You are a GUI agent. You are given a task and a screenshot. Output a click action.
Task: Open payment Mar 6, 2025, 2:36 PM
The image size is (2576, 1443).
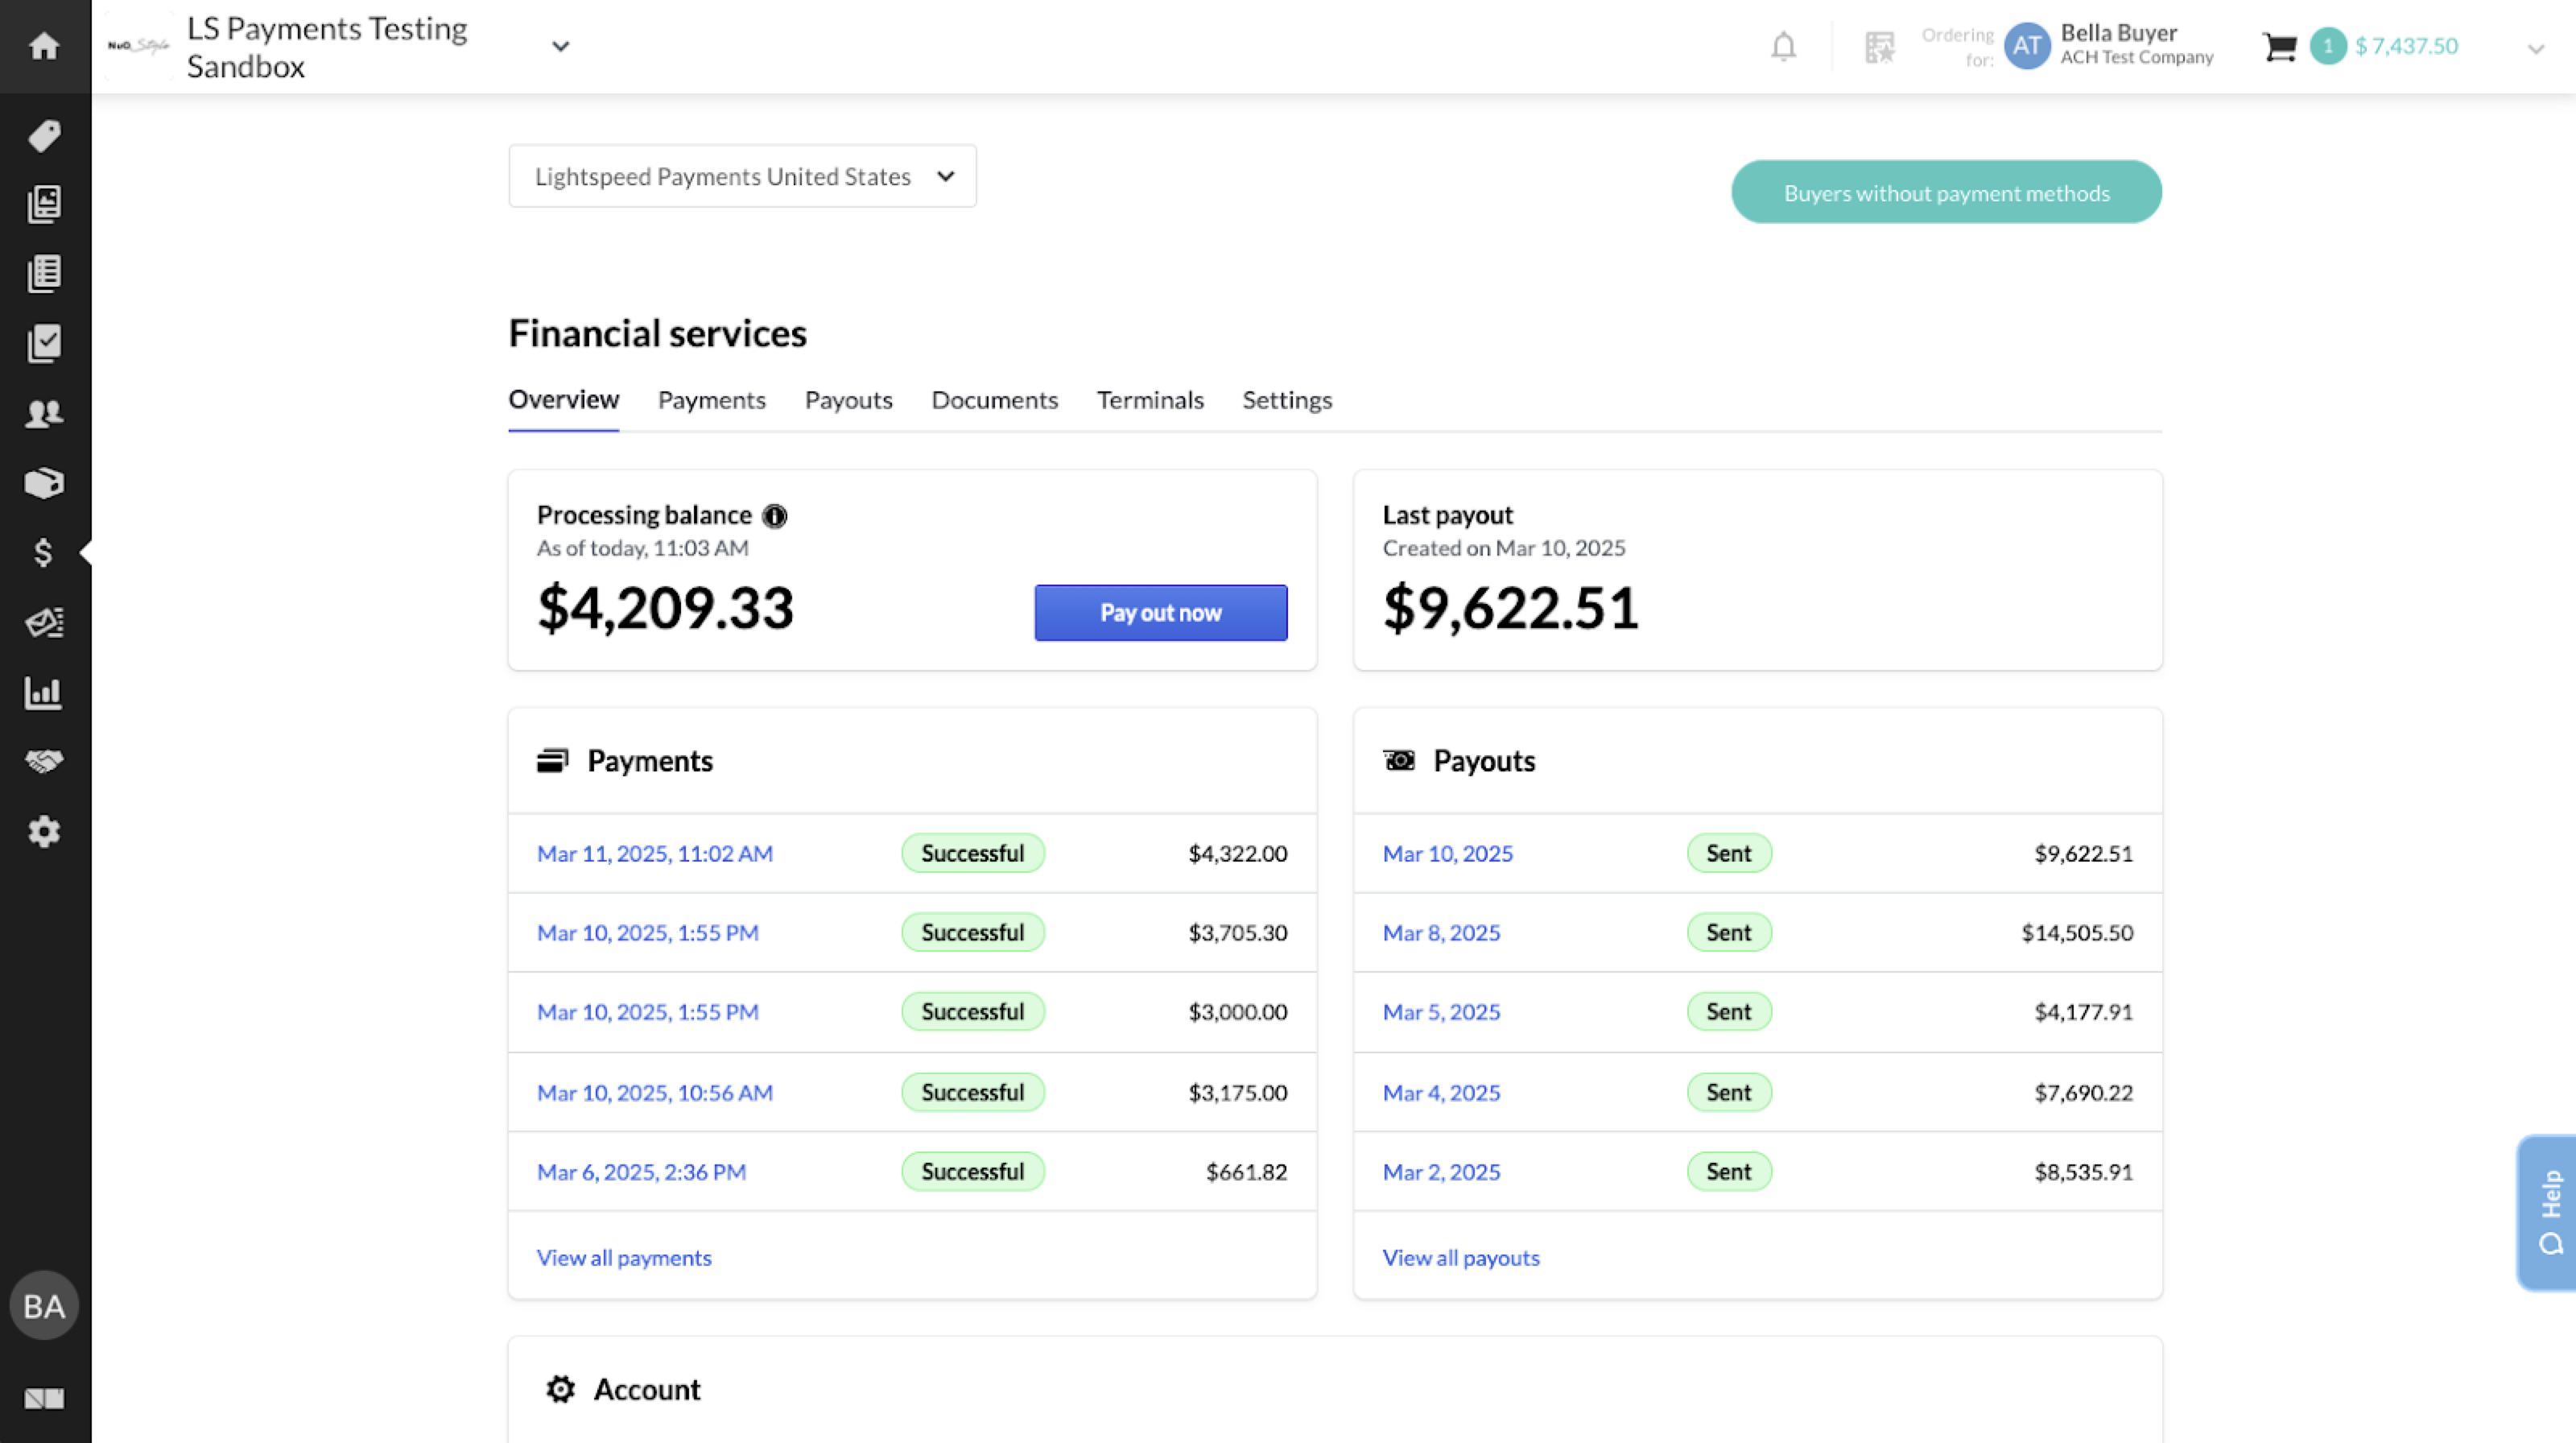coord(641,1172)
